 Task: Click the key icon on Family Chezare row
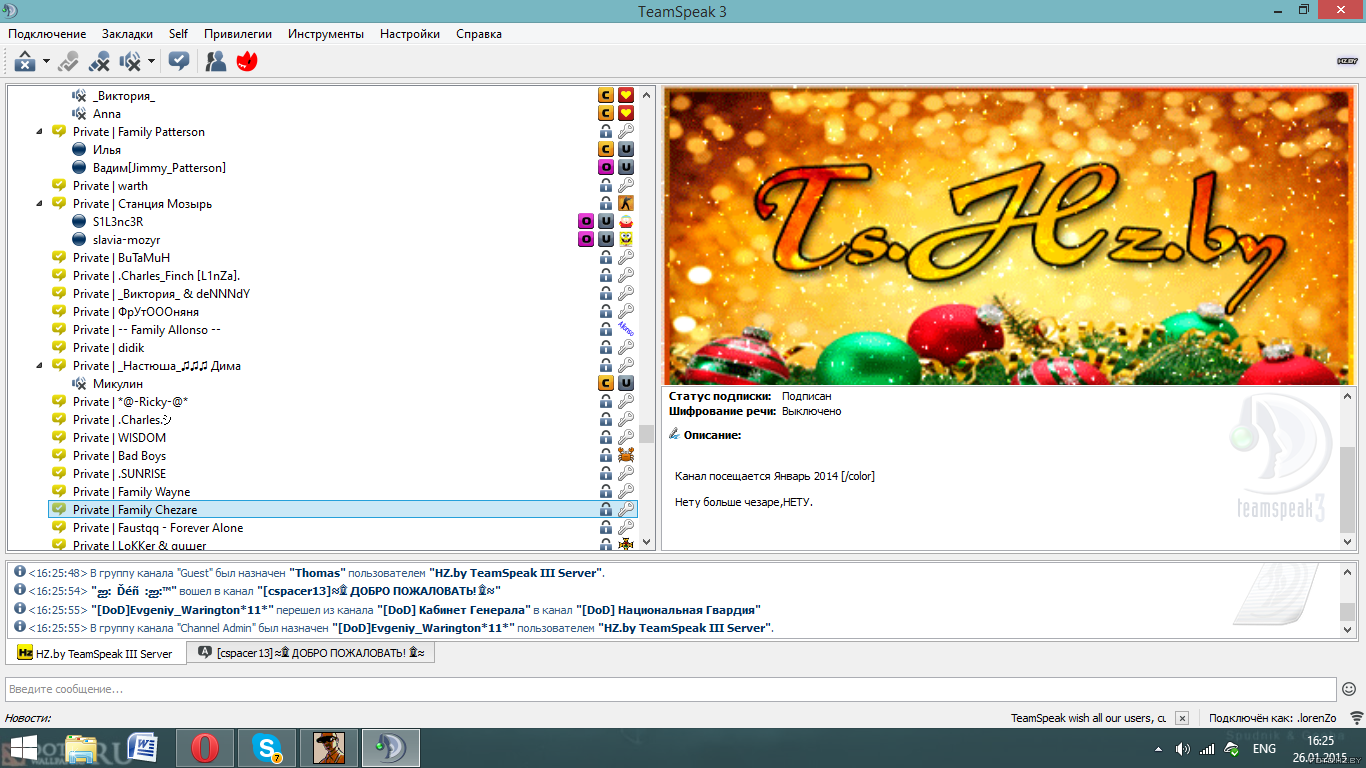click(x=626, y=510)
